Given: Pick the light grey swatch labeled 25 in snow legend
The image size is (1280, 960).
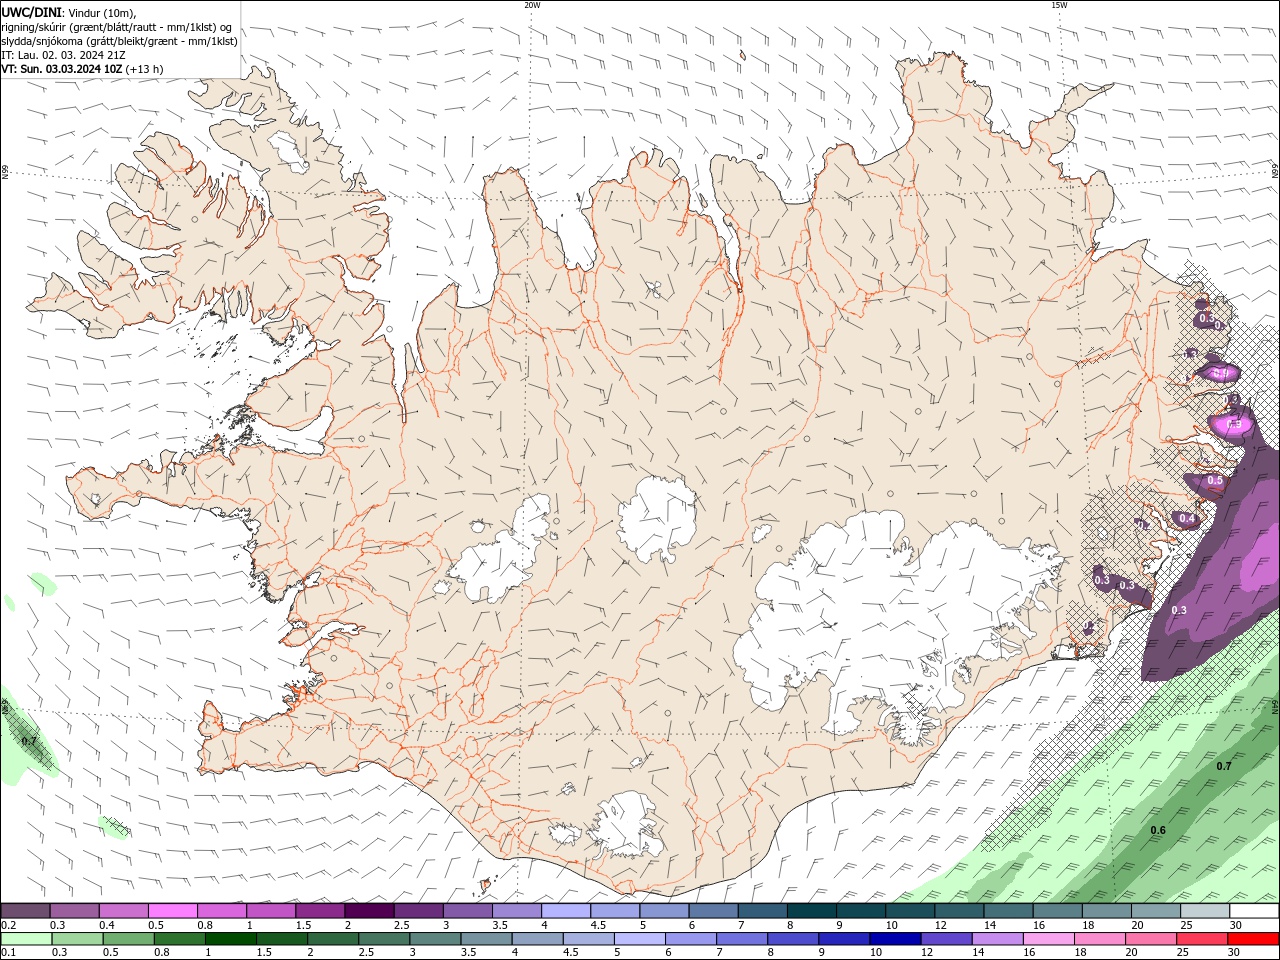Looking at the screenshot, I should [x=1204, y=911].
